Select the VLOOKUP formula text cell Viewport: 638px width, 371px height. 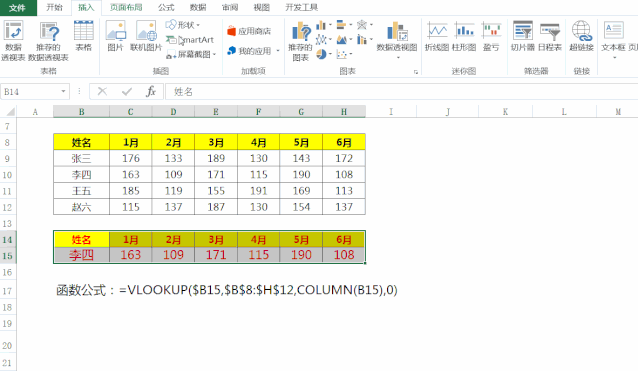click(227, 290)
